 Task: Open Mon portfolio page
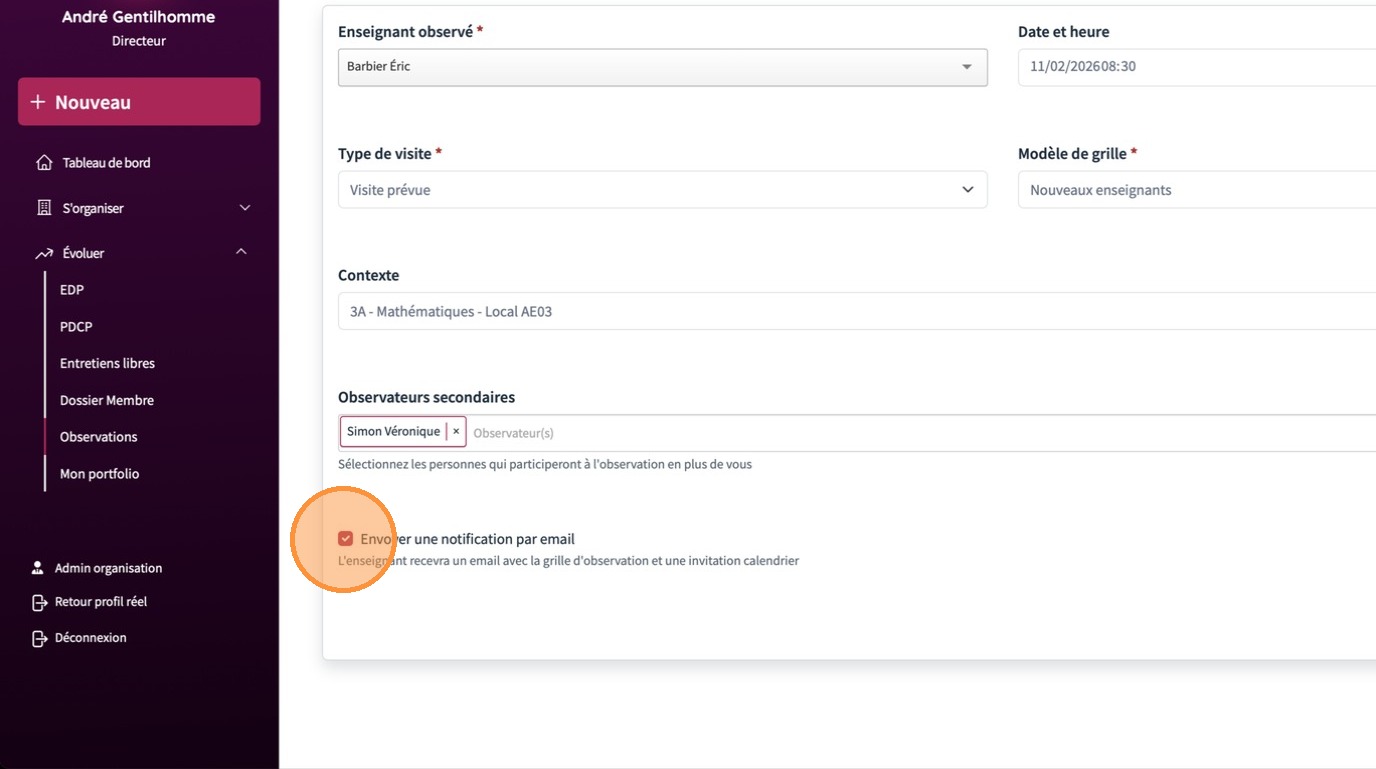click(x=99, y=474)
